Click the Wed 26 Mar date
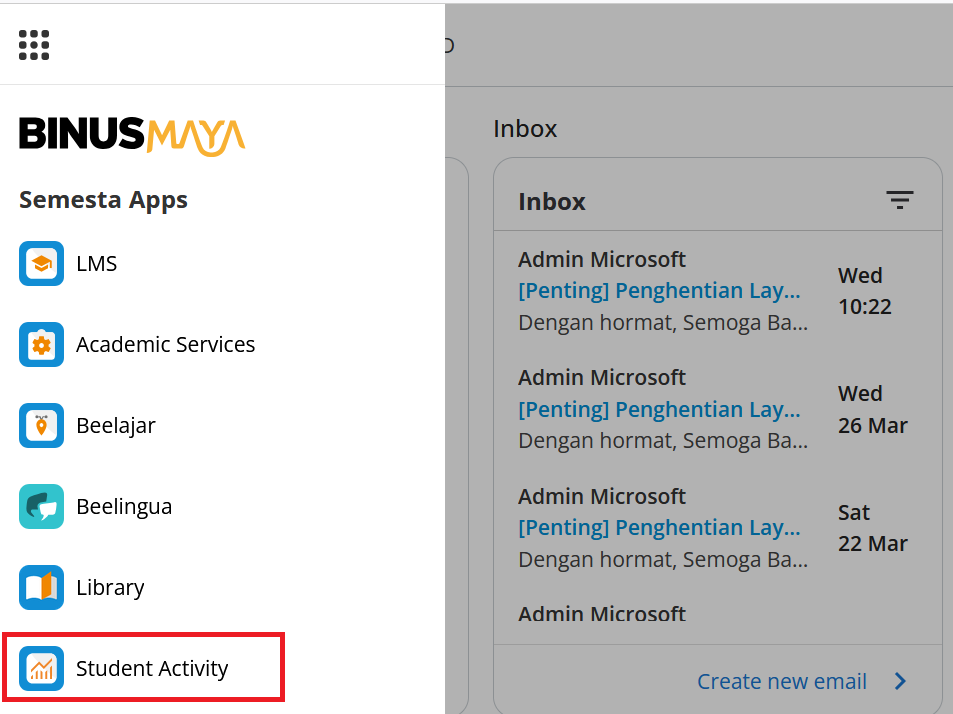 point(873,410)
